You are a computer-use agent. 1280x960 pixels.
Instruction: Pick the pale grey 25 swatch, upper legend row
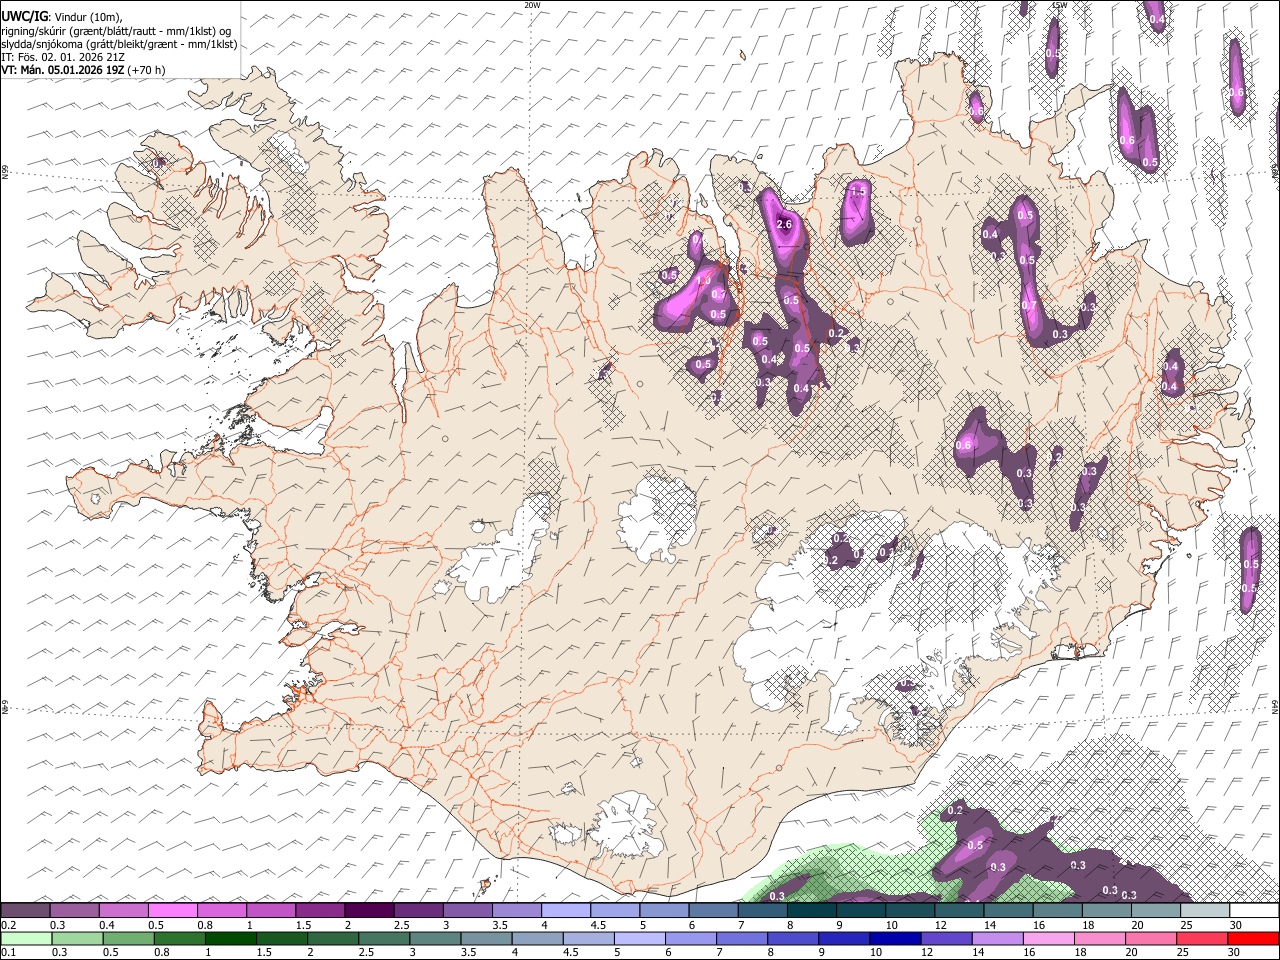tap(1204, 911)
